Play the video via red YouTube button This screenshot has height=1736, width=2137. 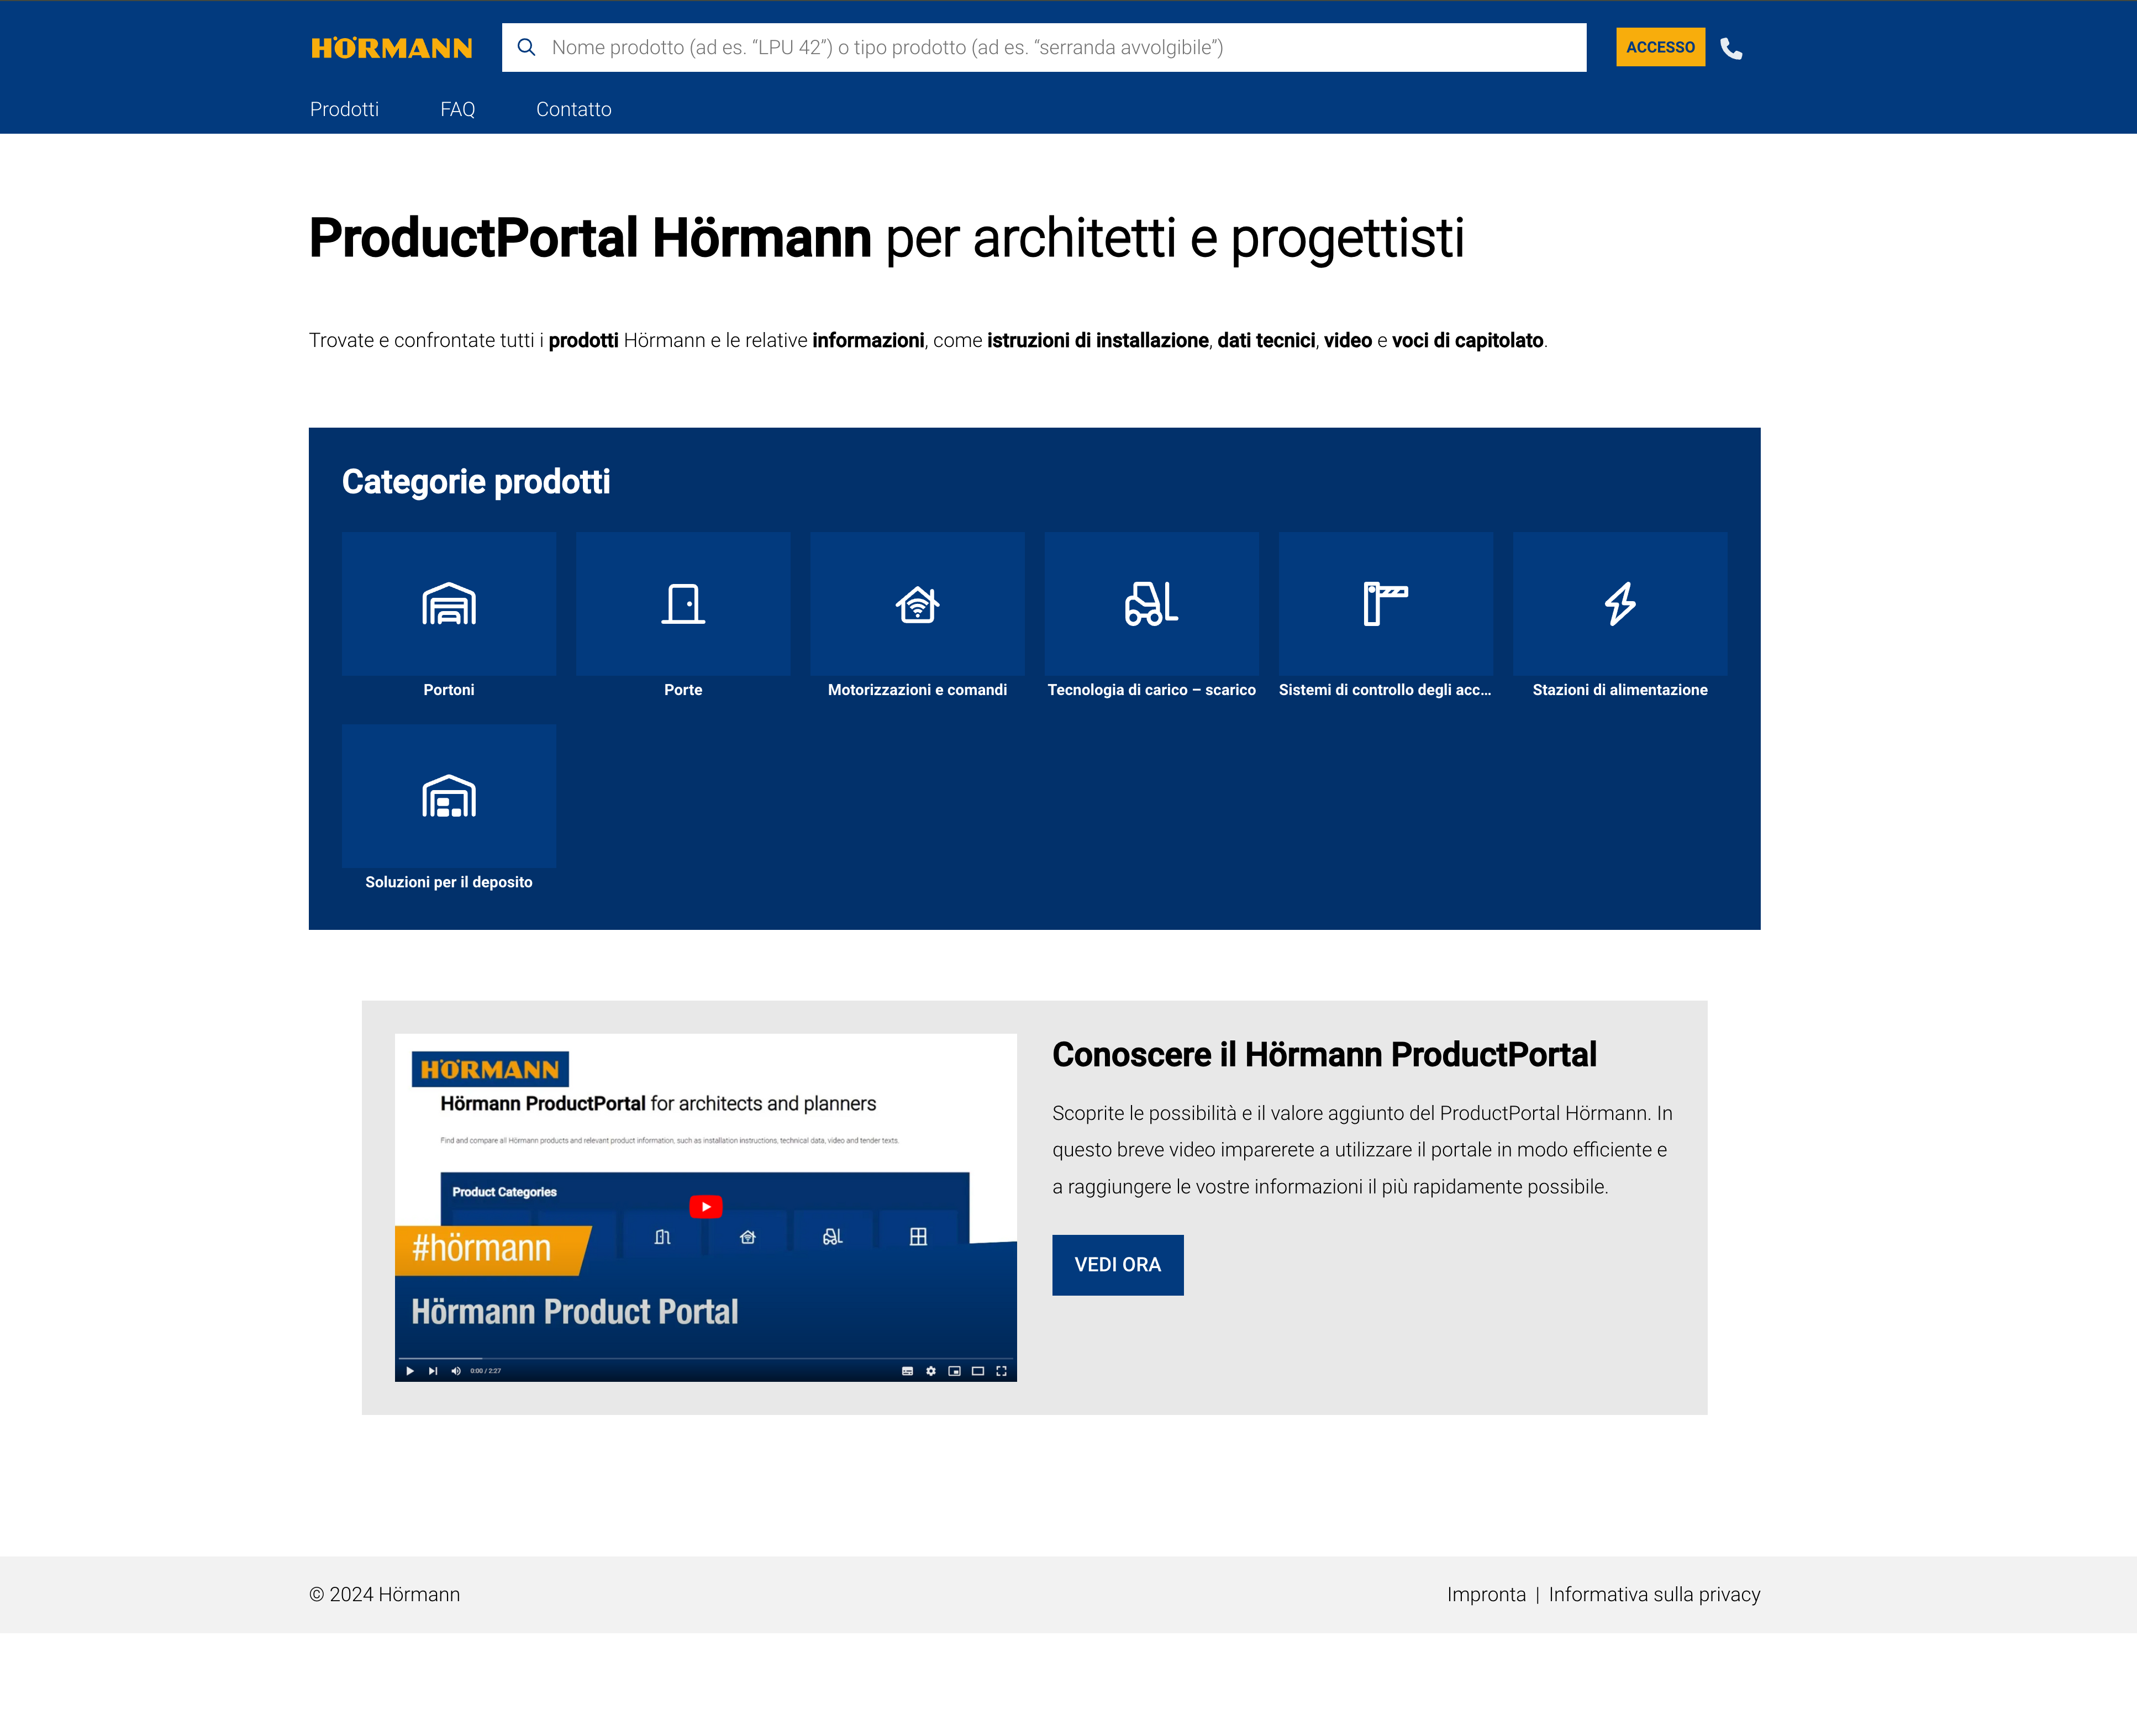pos(706,1207)
